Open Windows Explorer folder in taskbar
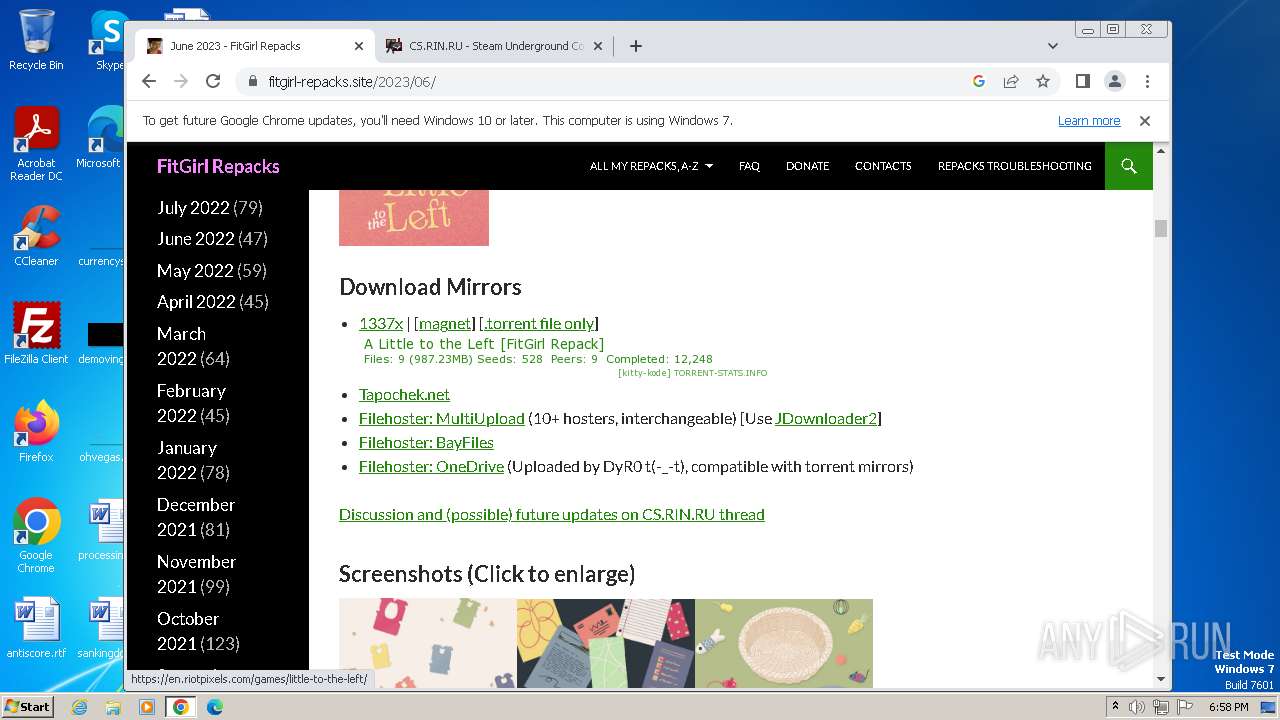1280x720 pixels. pos(113,707)
